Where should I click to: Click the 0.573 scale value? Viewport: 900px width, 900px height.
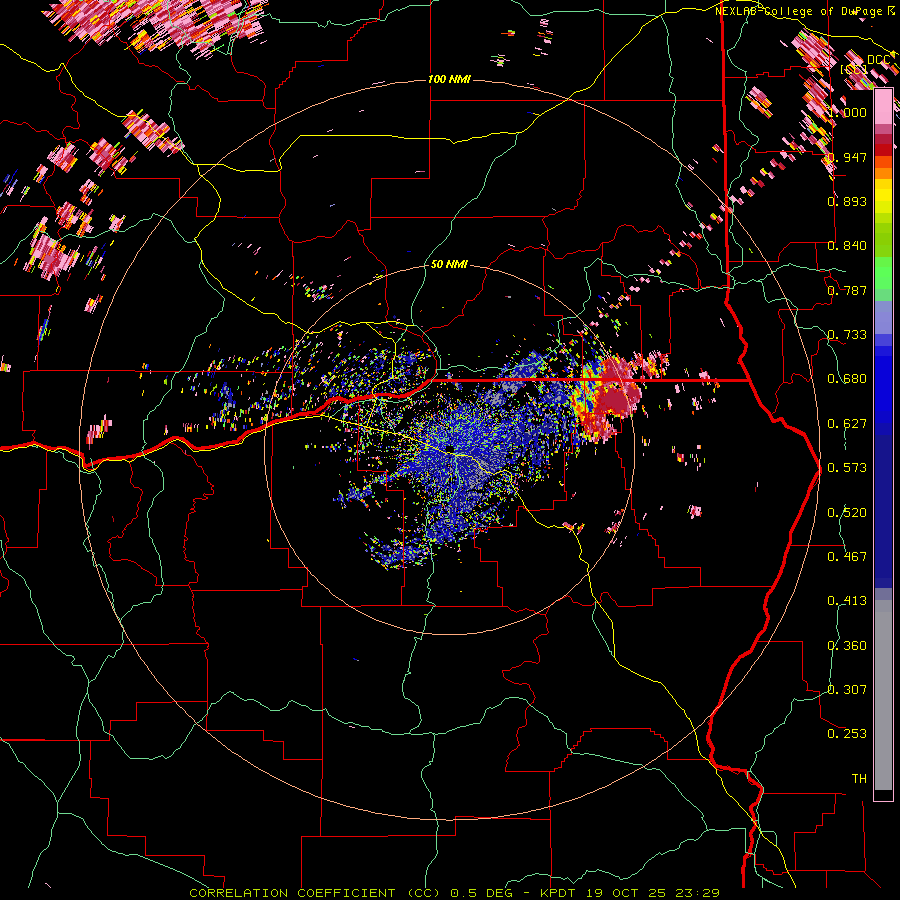coord(847,468)
